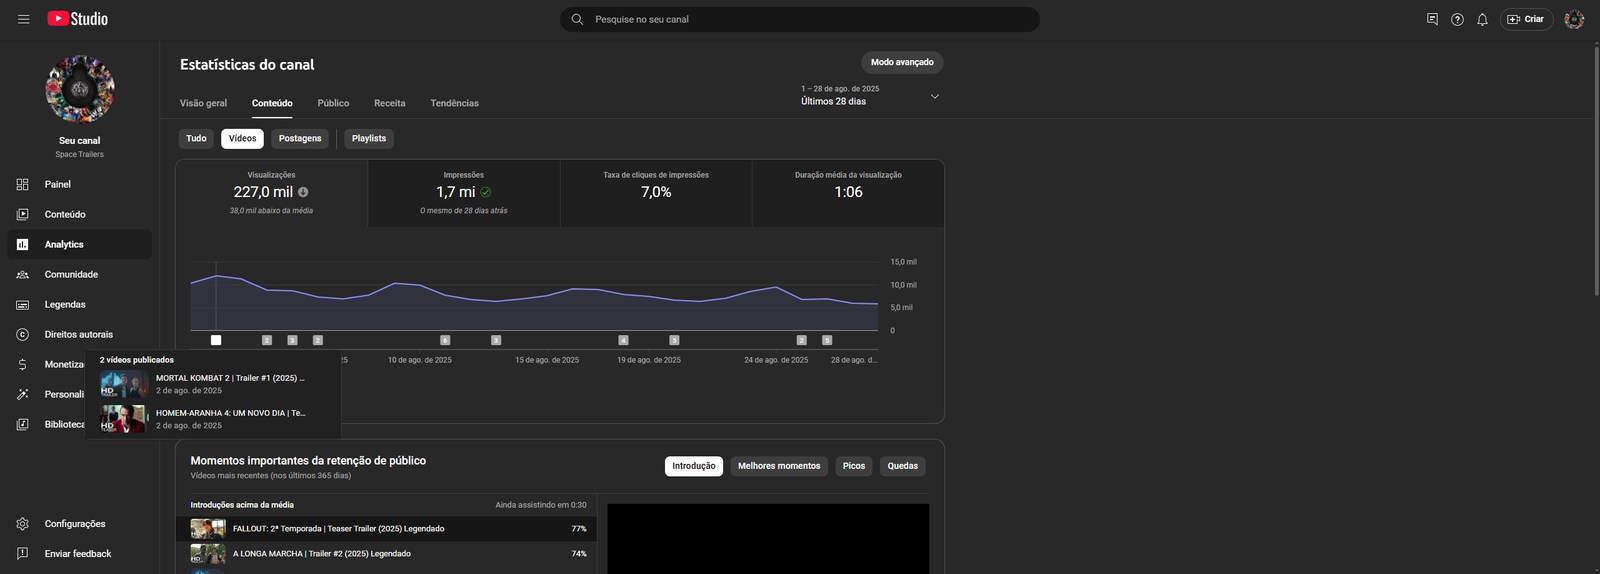
Task: Click the Enviar feedback exclamation icon
Action: [x=22, y=554]
